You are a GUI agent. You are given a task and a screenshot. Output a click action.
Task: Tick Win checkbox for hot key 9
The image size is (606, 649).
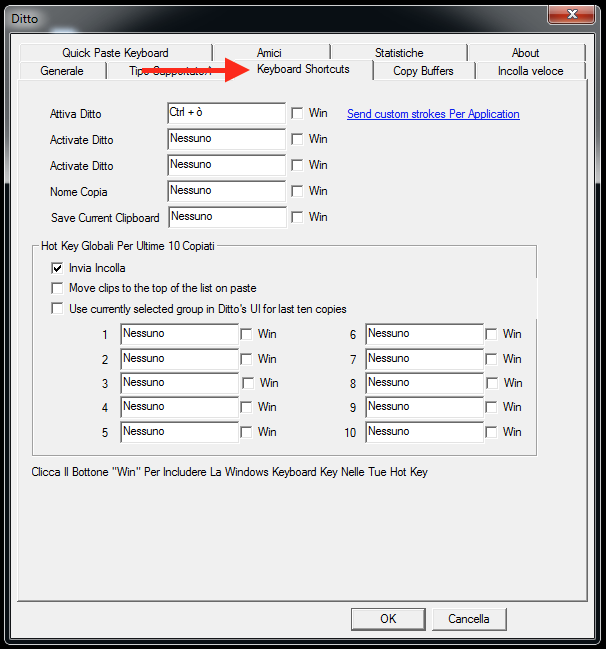(x=491, y=407)
